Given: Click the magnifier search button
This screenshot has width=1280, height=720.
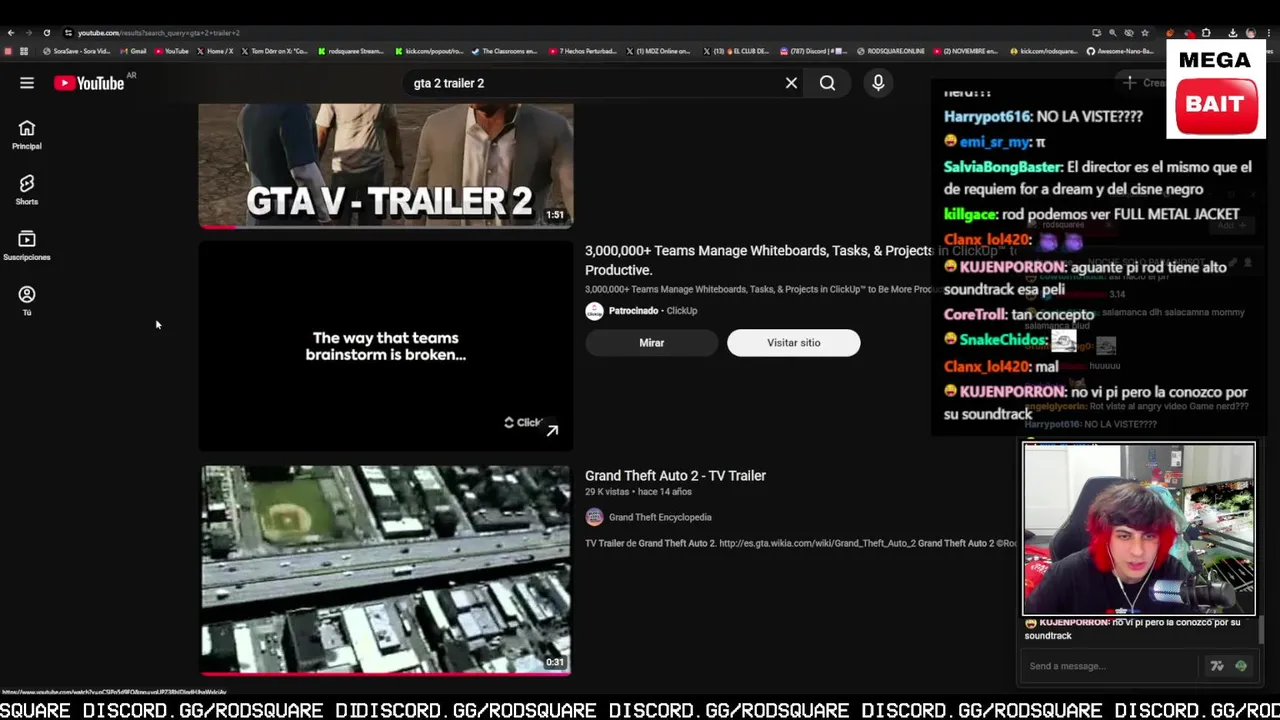Looking at the screenshot, I should 828,83.
